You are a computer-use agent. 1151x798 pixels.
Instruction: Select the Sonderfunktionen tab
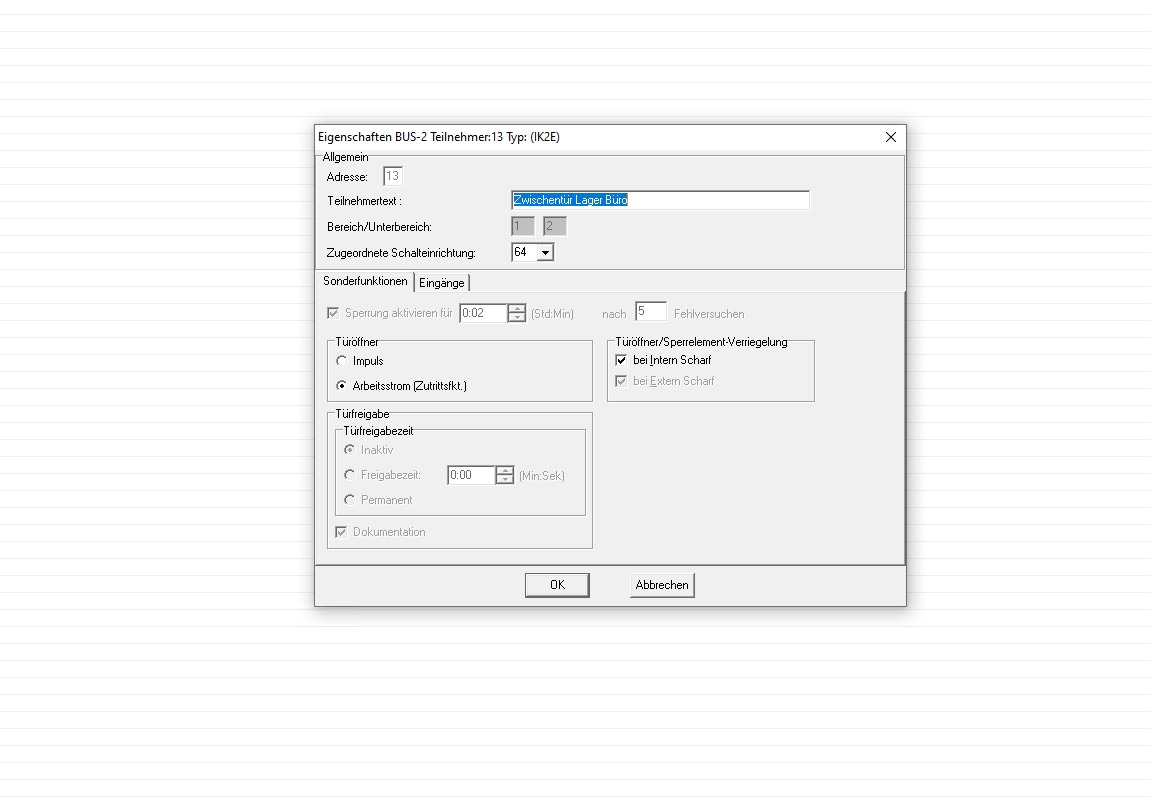365,282
